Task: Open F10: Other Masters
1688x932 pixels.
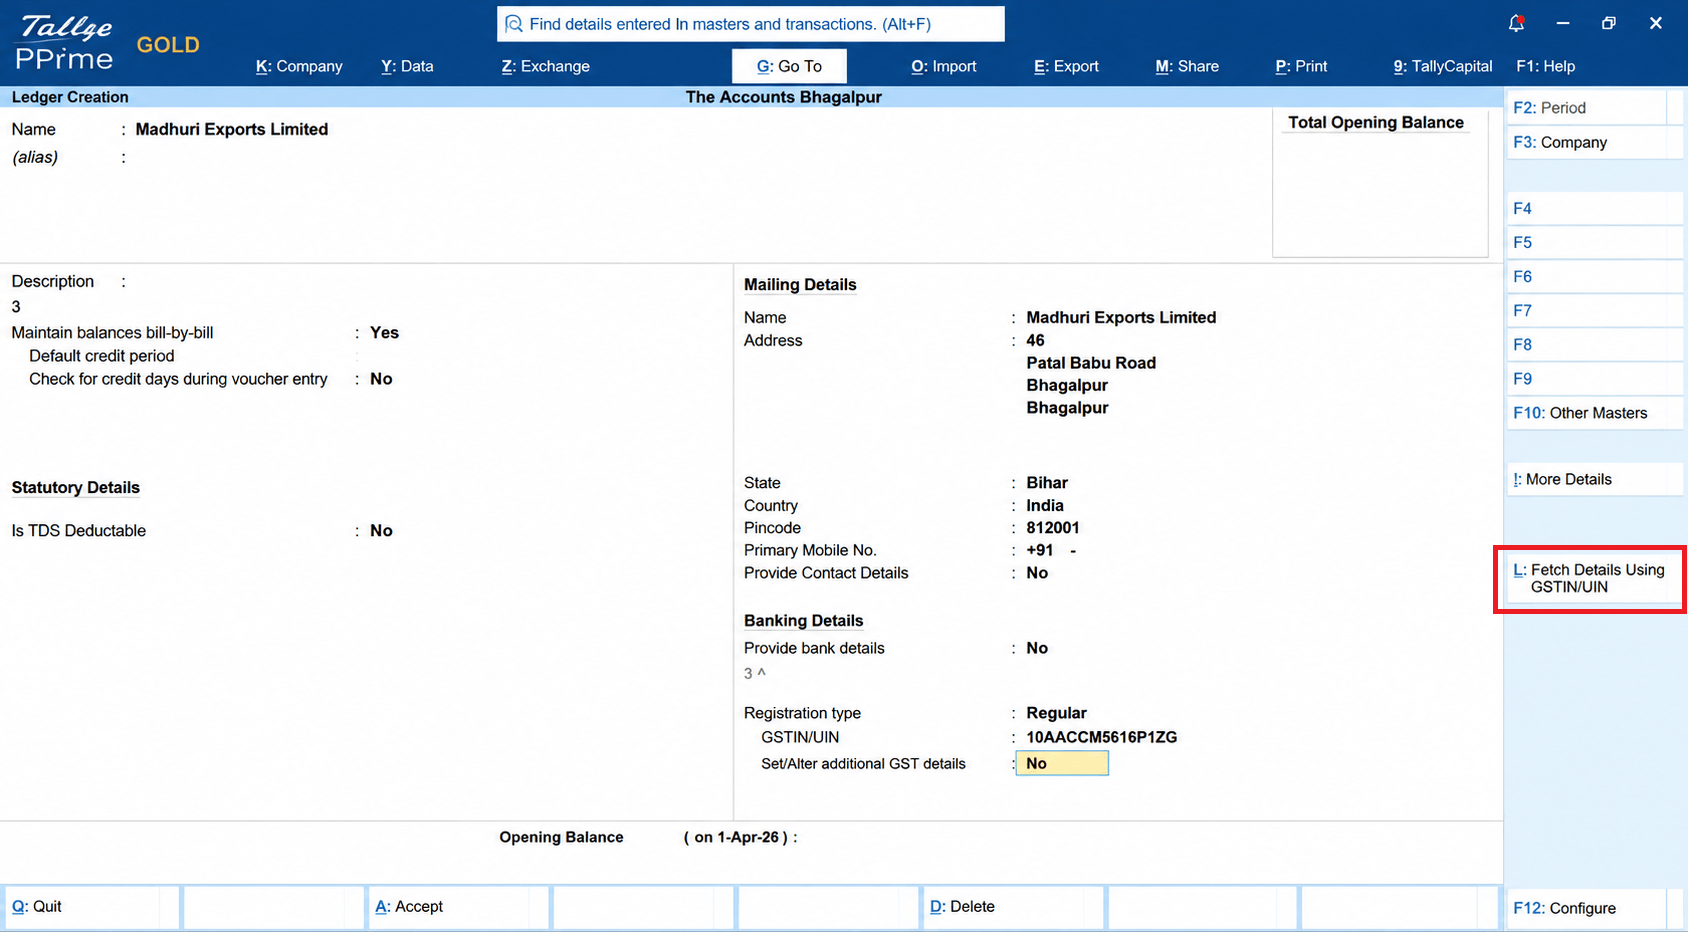Action: pos(1594,413)
